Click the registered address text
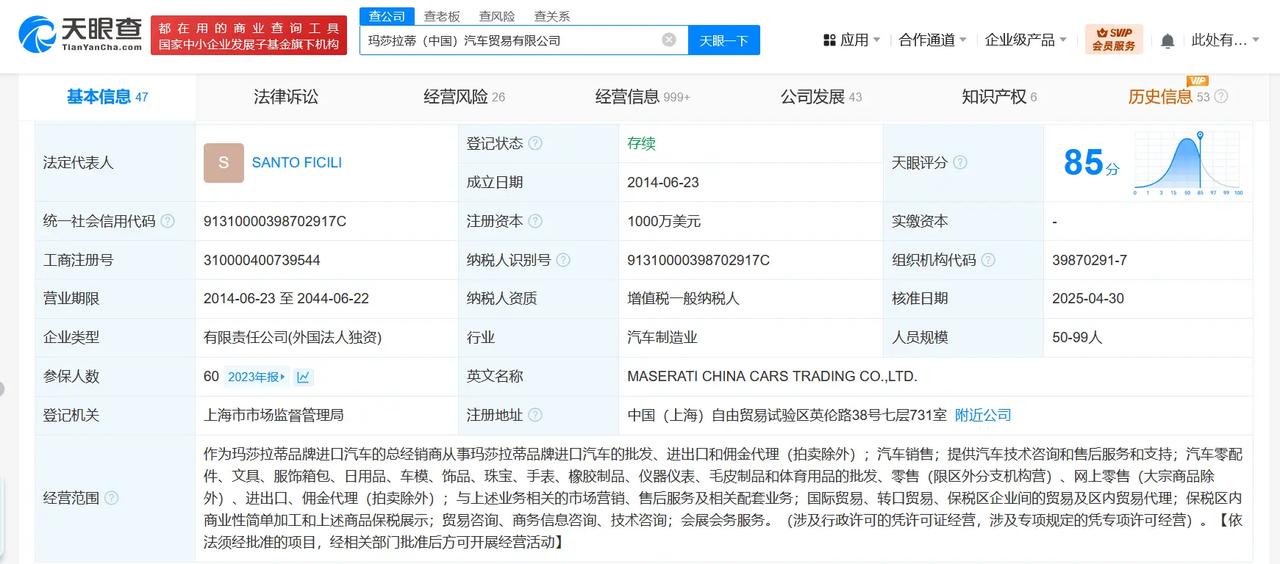1280x564 pixels. (x=787, y=415)
